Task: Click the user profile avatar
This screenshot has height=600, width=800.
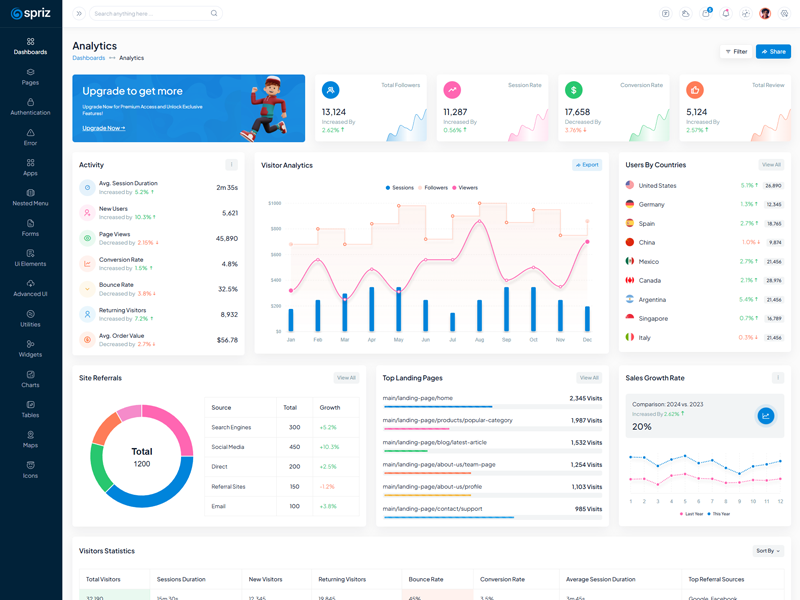Action: click(765, 14)
